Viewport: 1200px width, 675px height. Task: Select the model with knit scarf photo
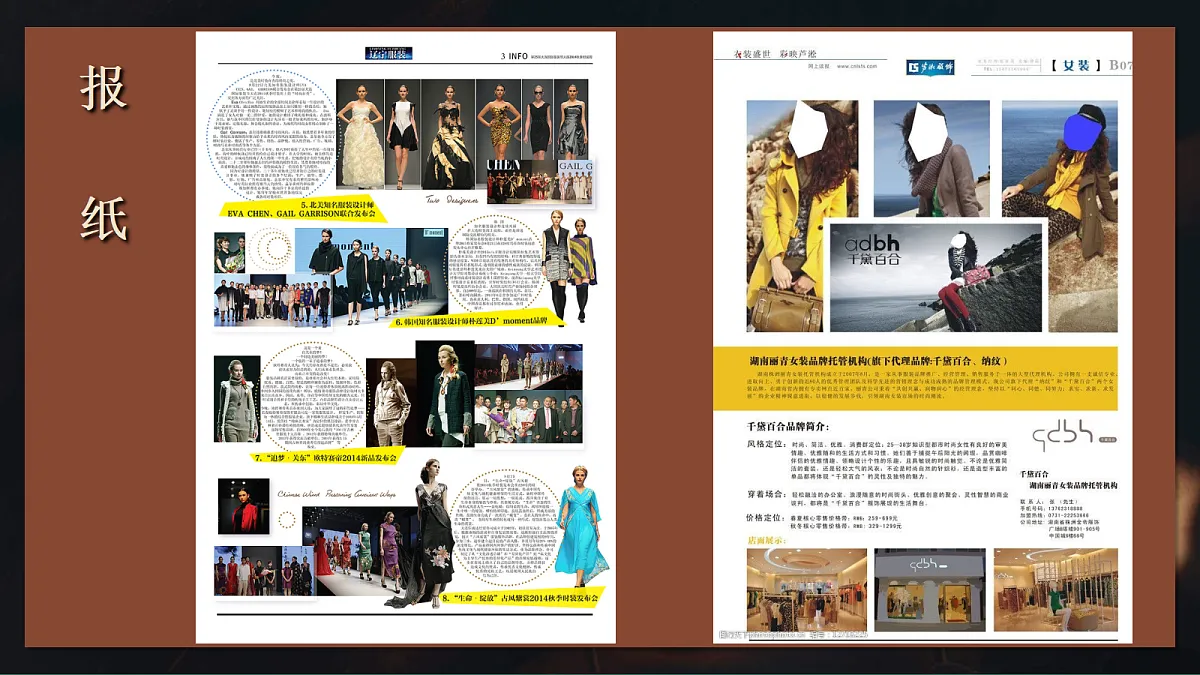931,159
